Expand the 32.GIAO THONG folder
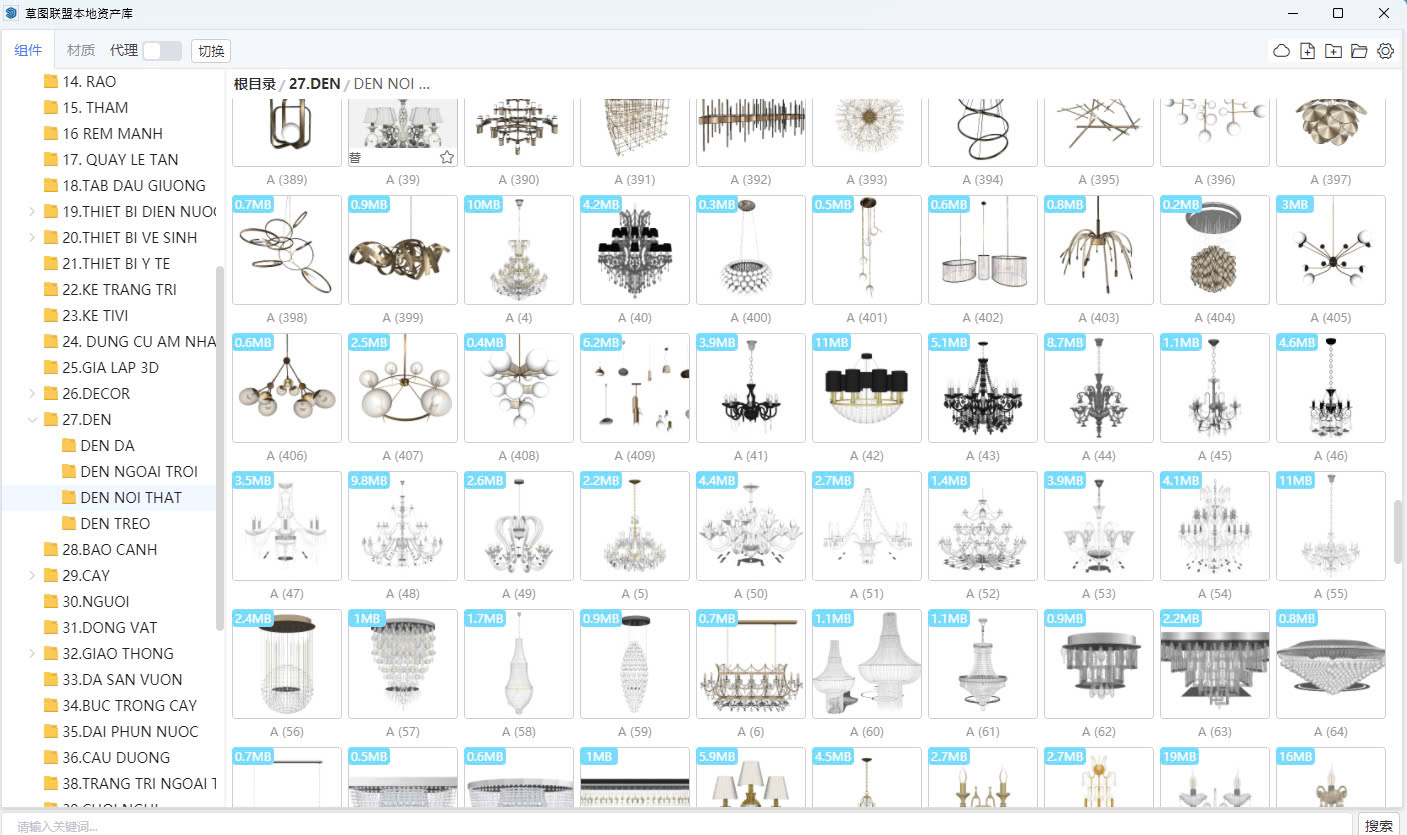Screen dimensions: 1407x835 point(32,654)
